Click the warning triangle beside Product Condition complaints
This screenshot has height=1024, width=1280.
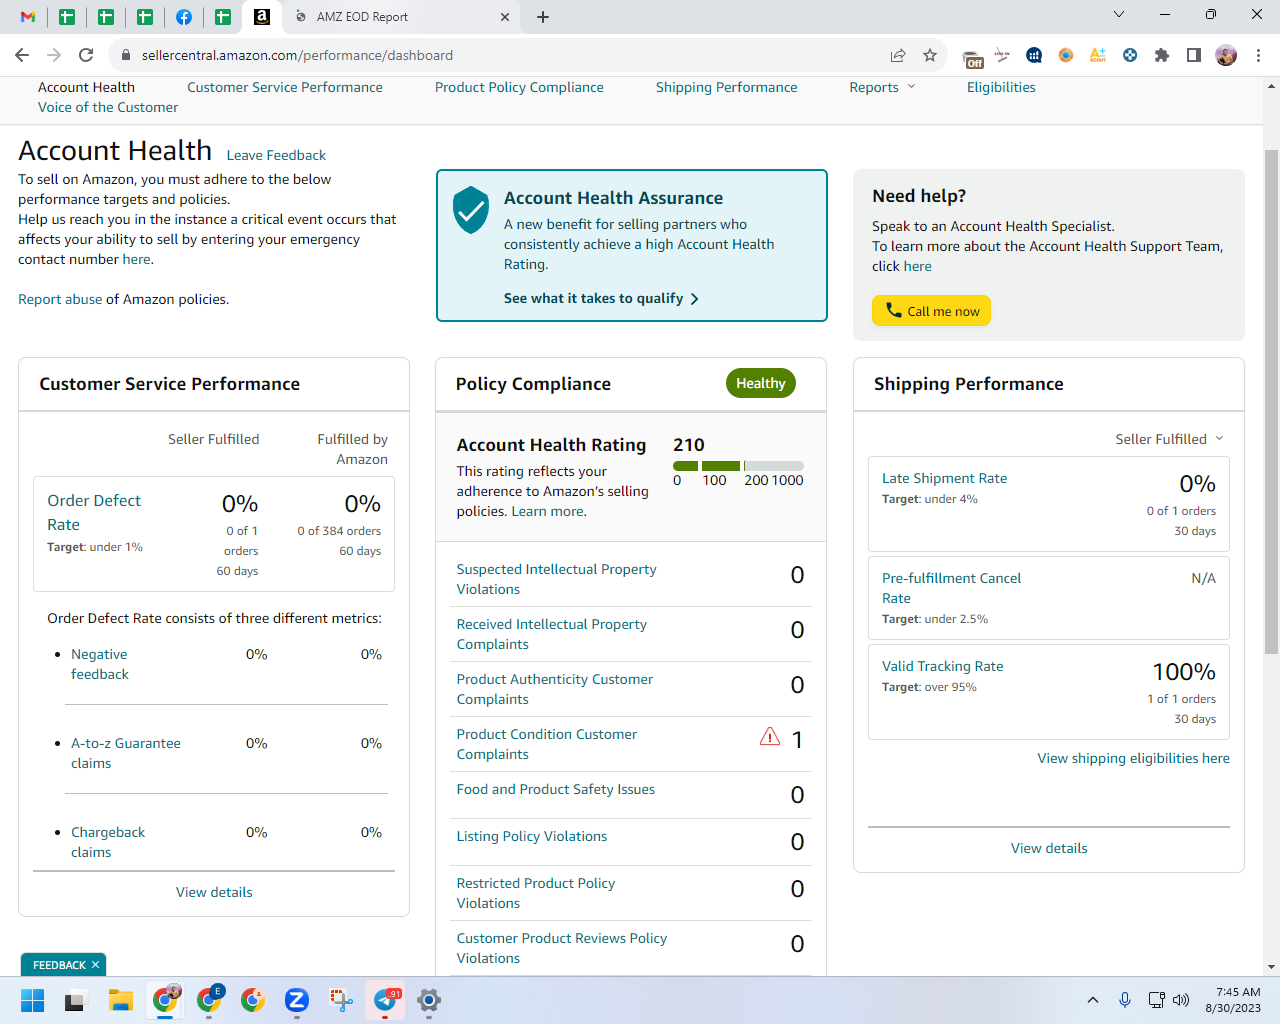click(x=770, y=737)
